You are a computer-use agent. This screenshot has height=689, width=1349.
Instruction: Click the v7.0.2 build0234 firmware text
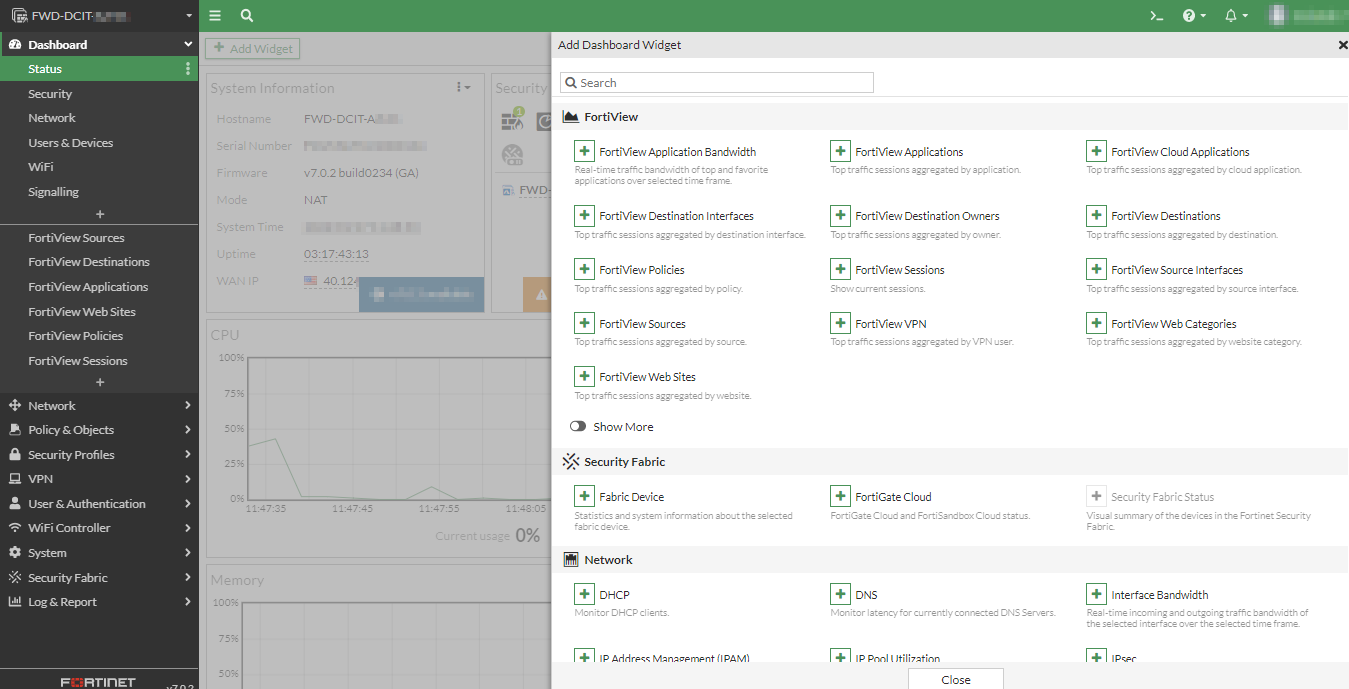(x=361, y=172)
